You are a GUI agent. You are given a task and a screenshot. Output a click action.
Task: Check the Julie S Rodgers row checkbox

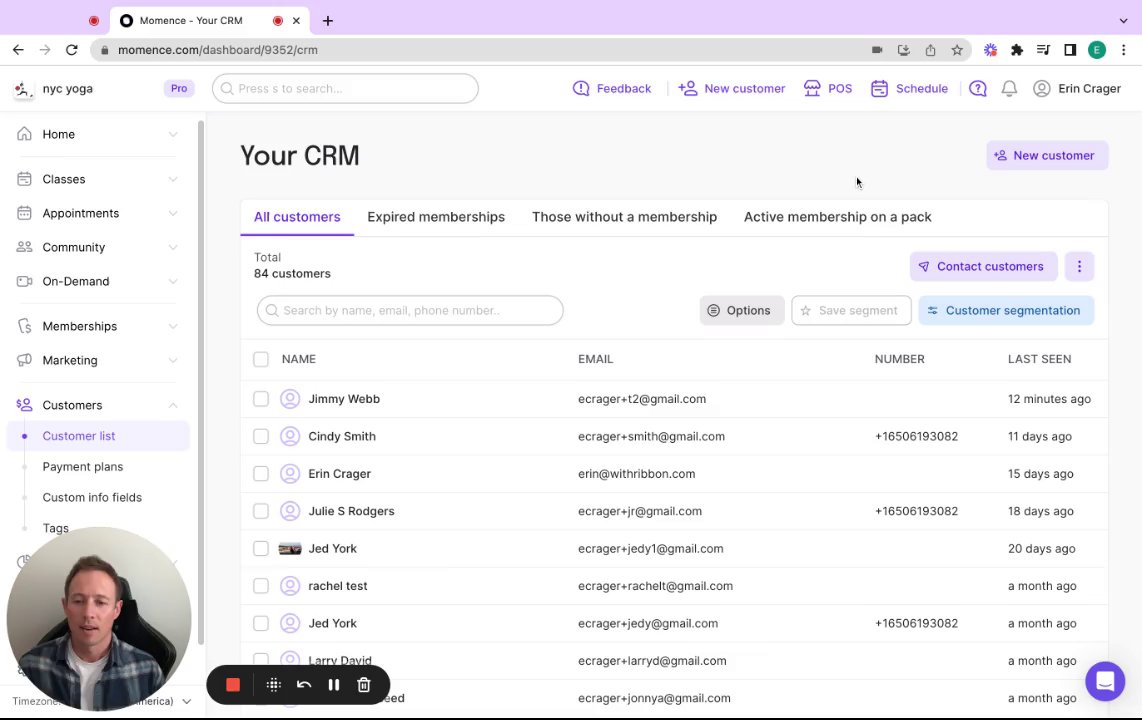point(261,511)
